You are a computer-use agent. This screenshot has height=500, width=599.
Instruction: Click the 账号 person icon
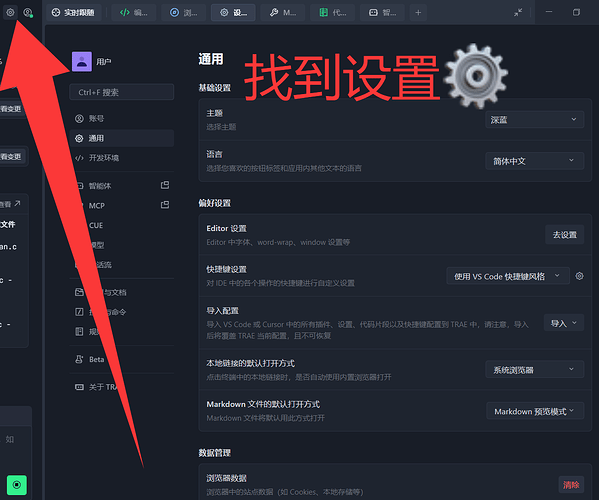pos(79,118)
